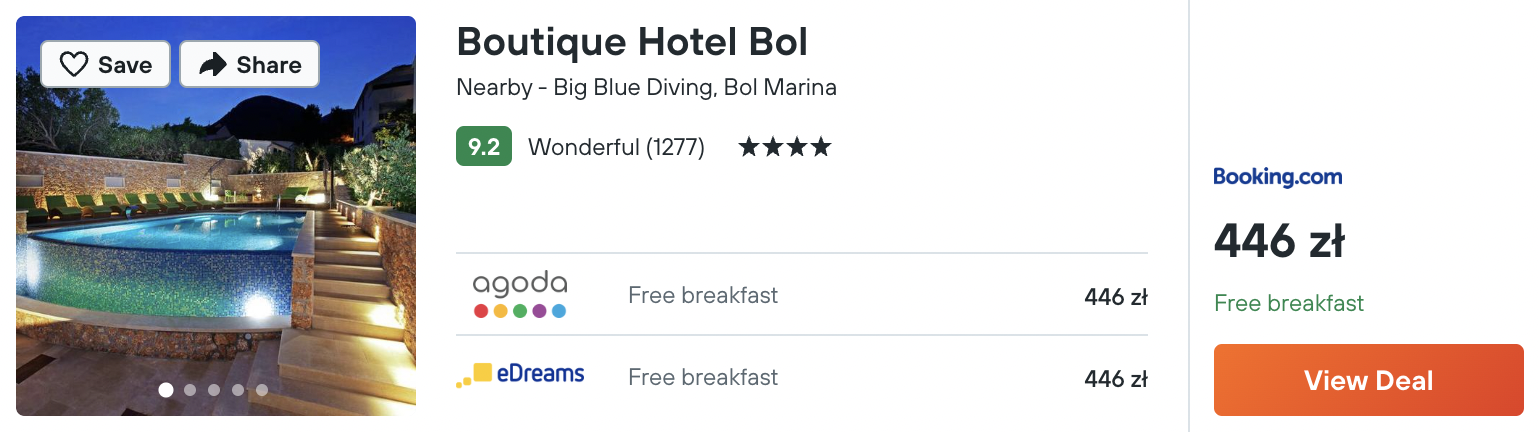Select the fifth carousel dot

click(x=262, y=390)
